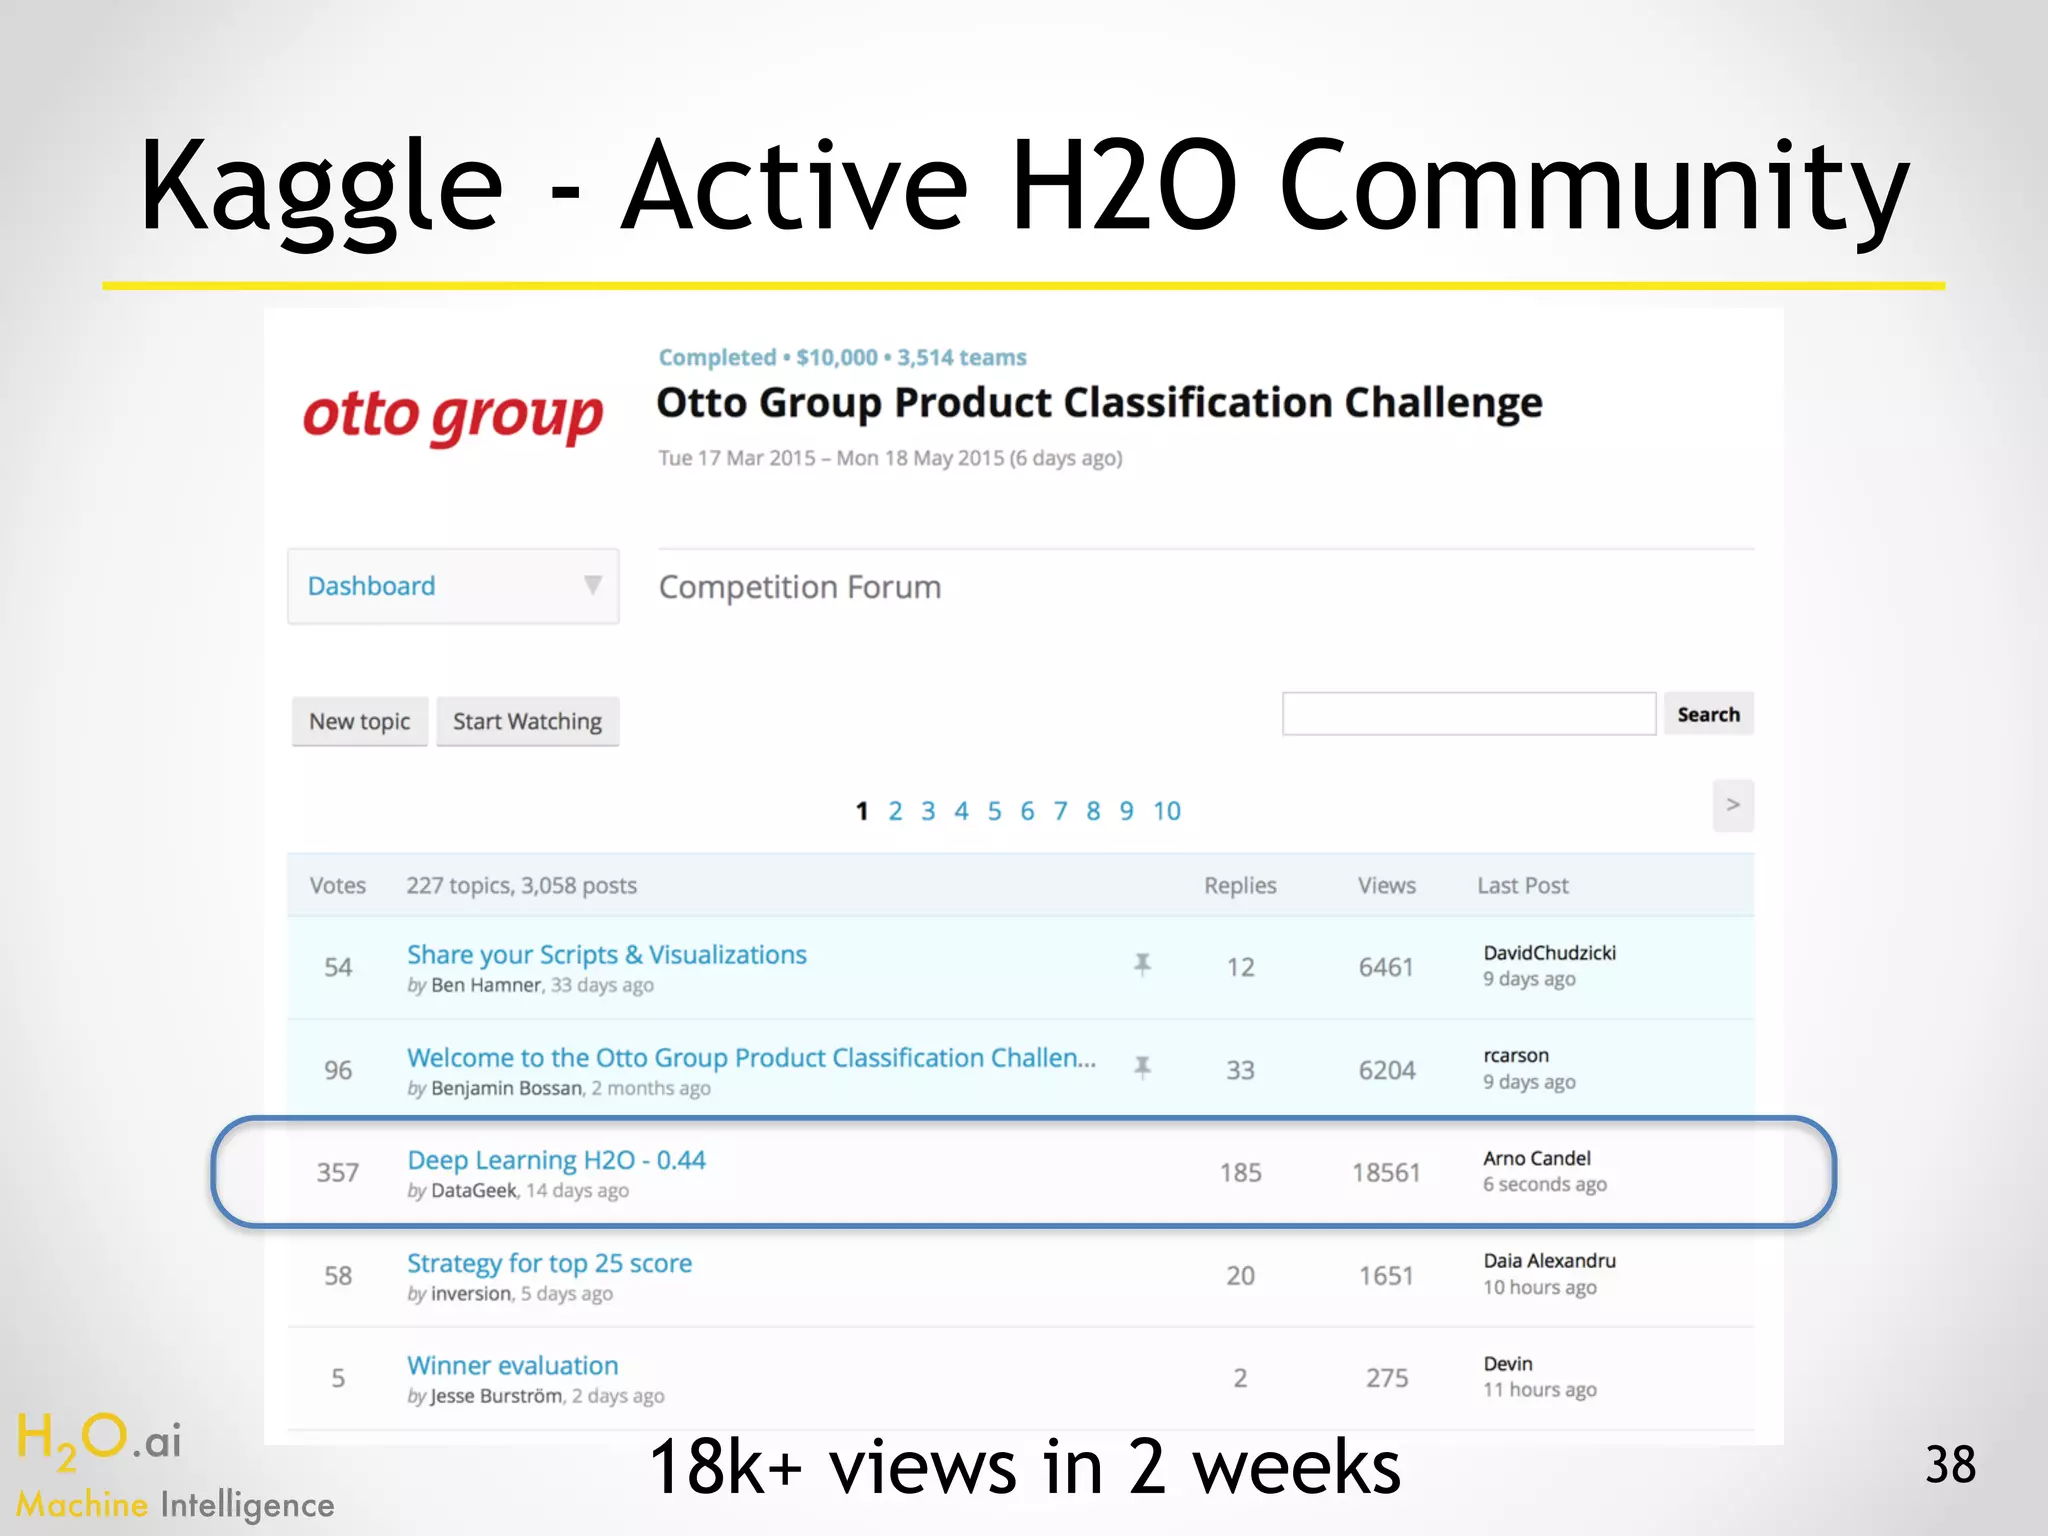Go to forum page 4
Image resolution: width=2048 pixels, height=1536 pixels.
click(961, 811)
